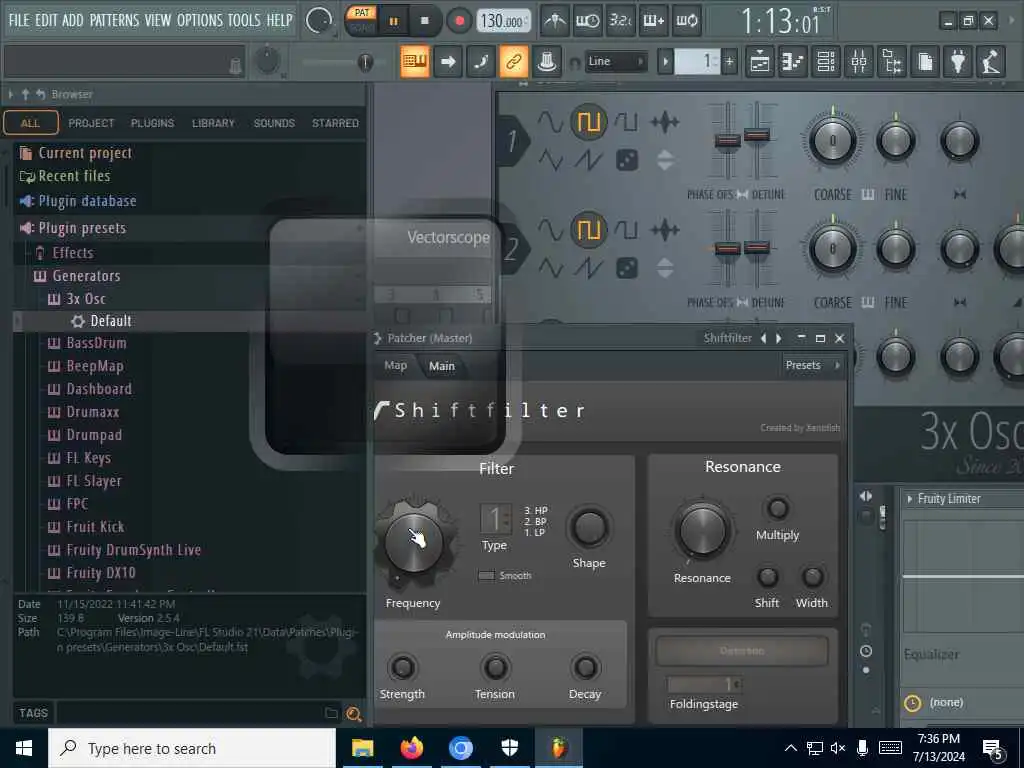Click the knob stamp icon in toolbar
Viewport: 1024px width, 768px height.
click(547, 62)
